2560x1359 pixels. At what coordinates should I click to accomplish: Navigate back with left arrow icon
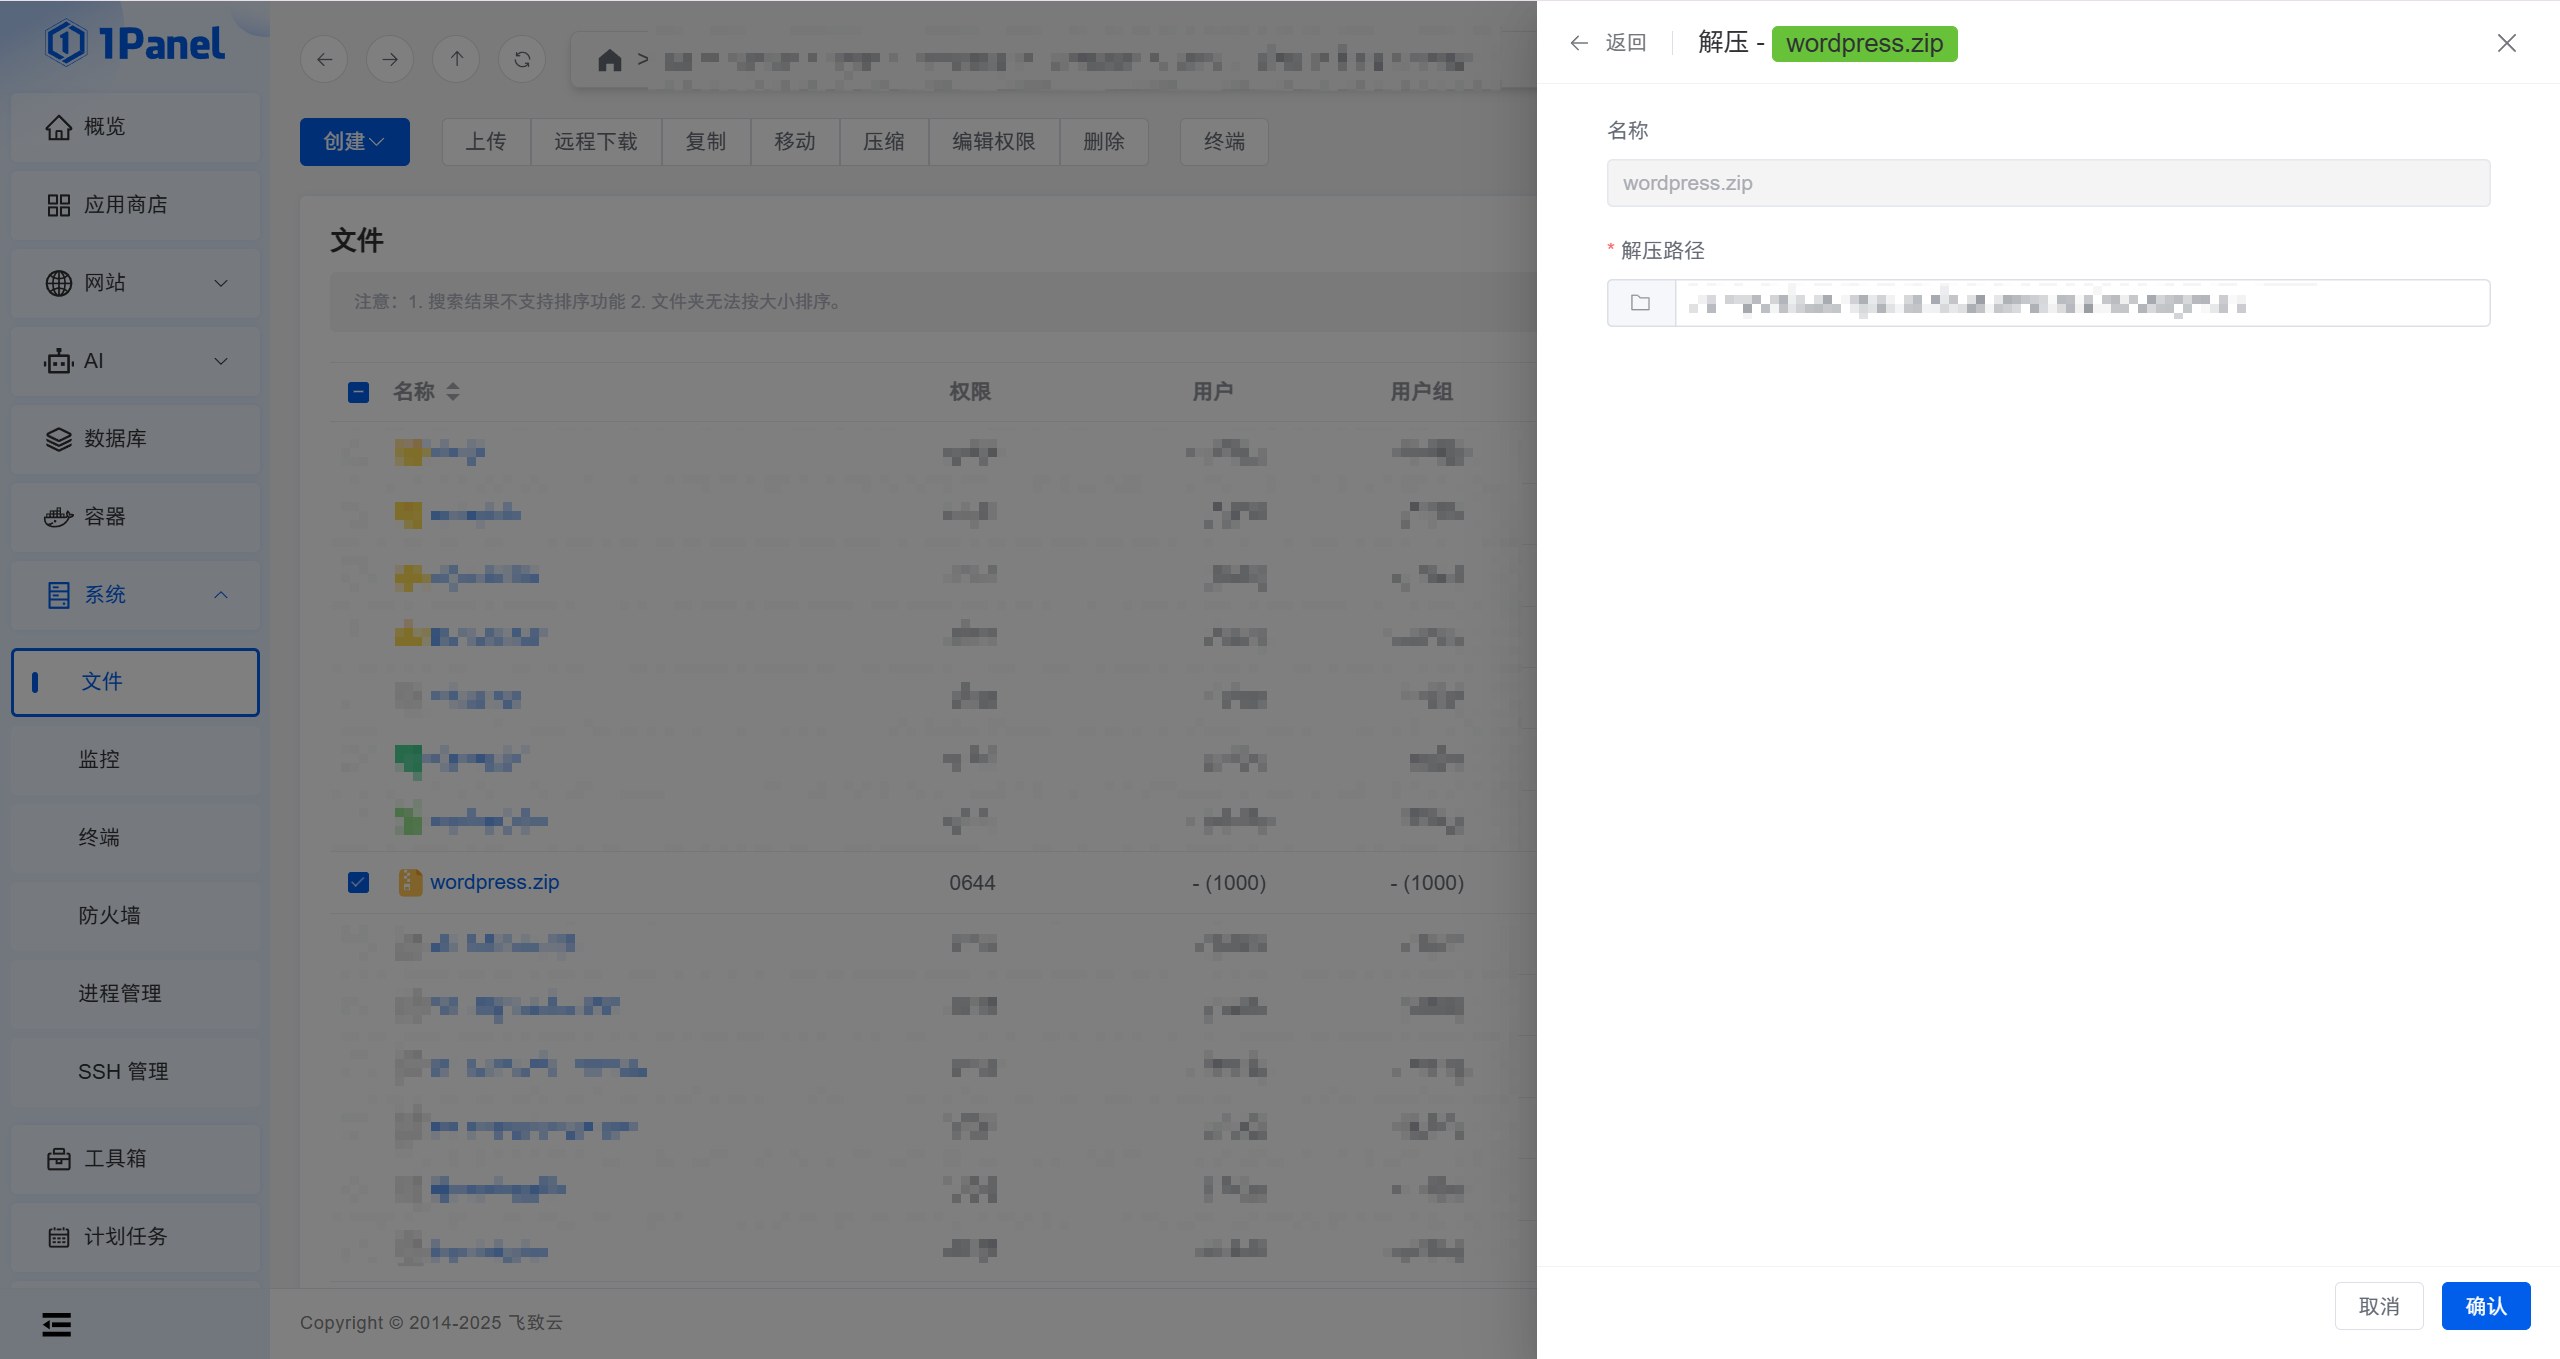[x=324, y=60]
